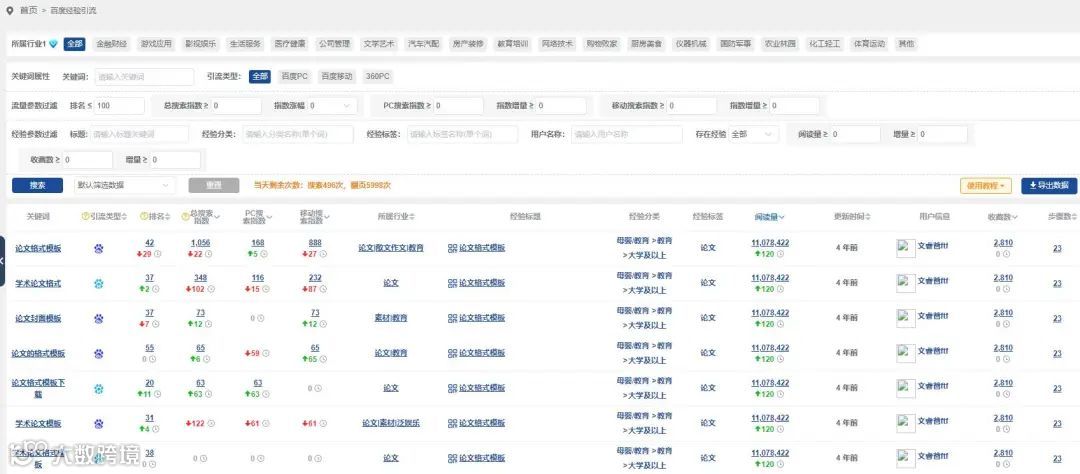Click the Baidu paw icon in 论文格式模板下载 row
Screen dimensions: 1080x474
point(98,388)
